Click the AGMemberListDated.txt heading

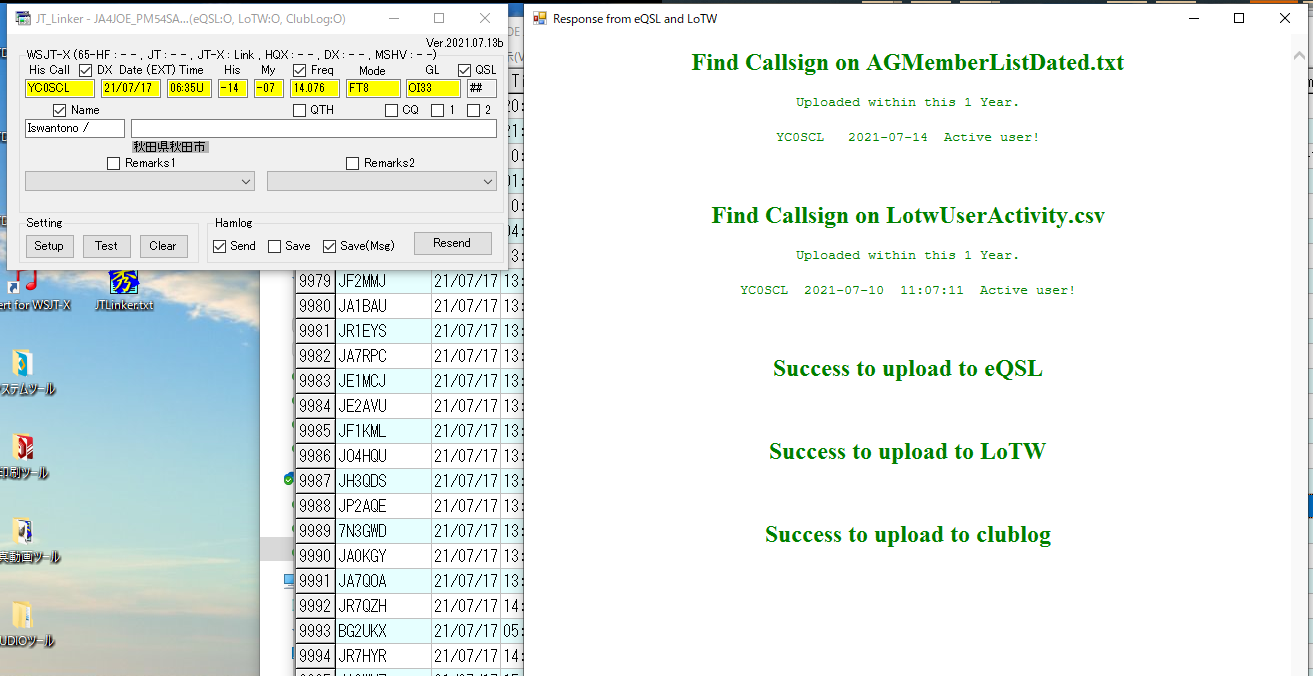coord(908,62)
